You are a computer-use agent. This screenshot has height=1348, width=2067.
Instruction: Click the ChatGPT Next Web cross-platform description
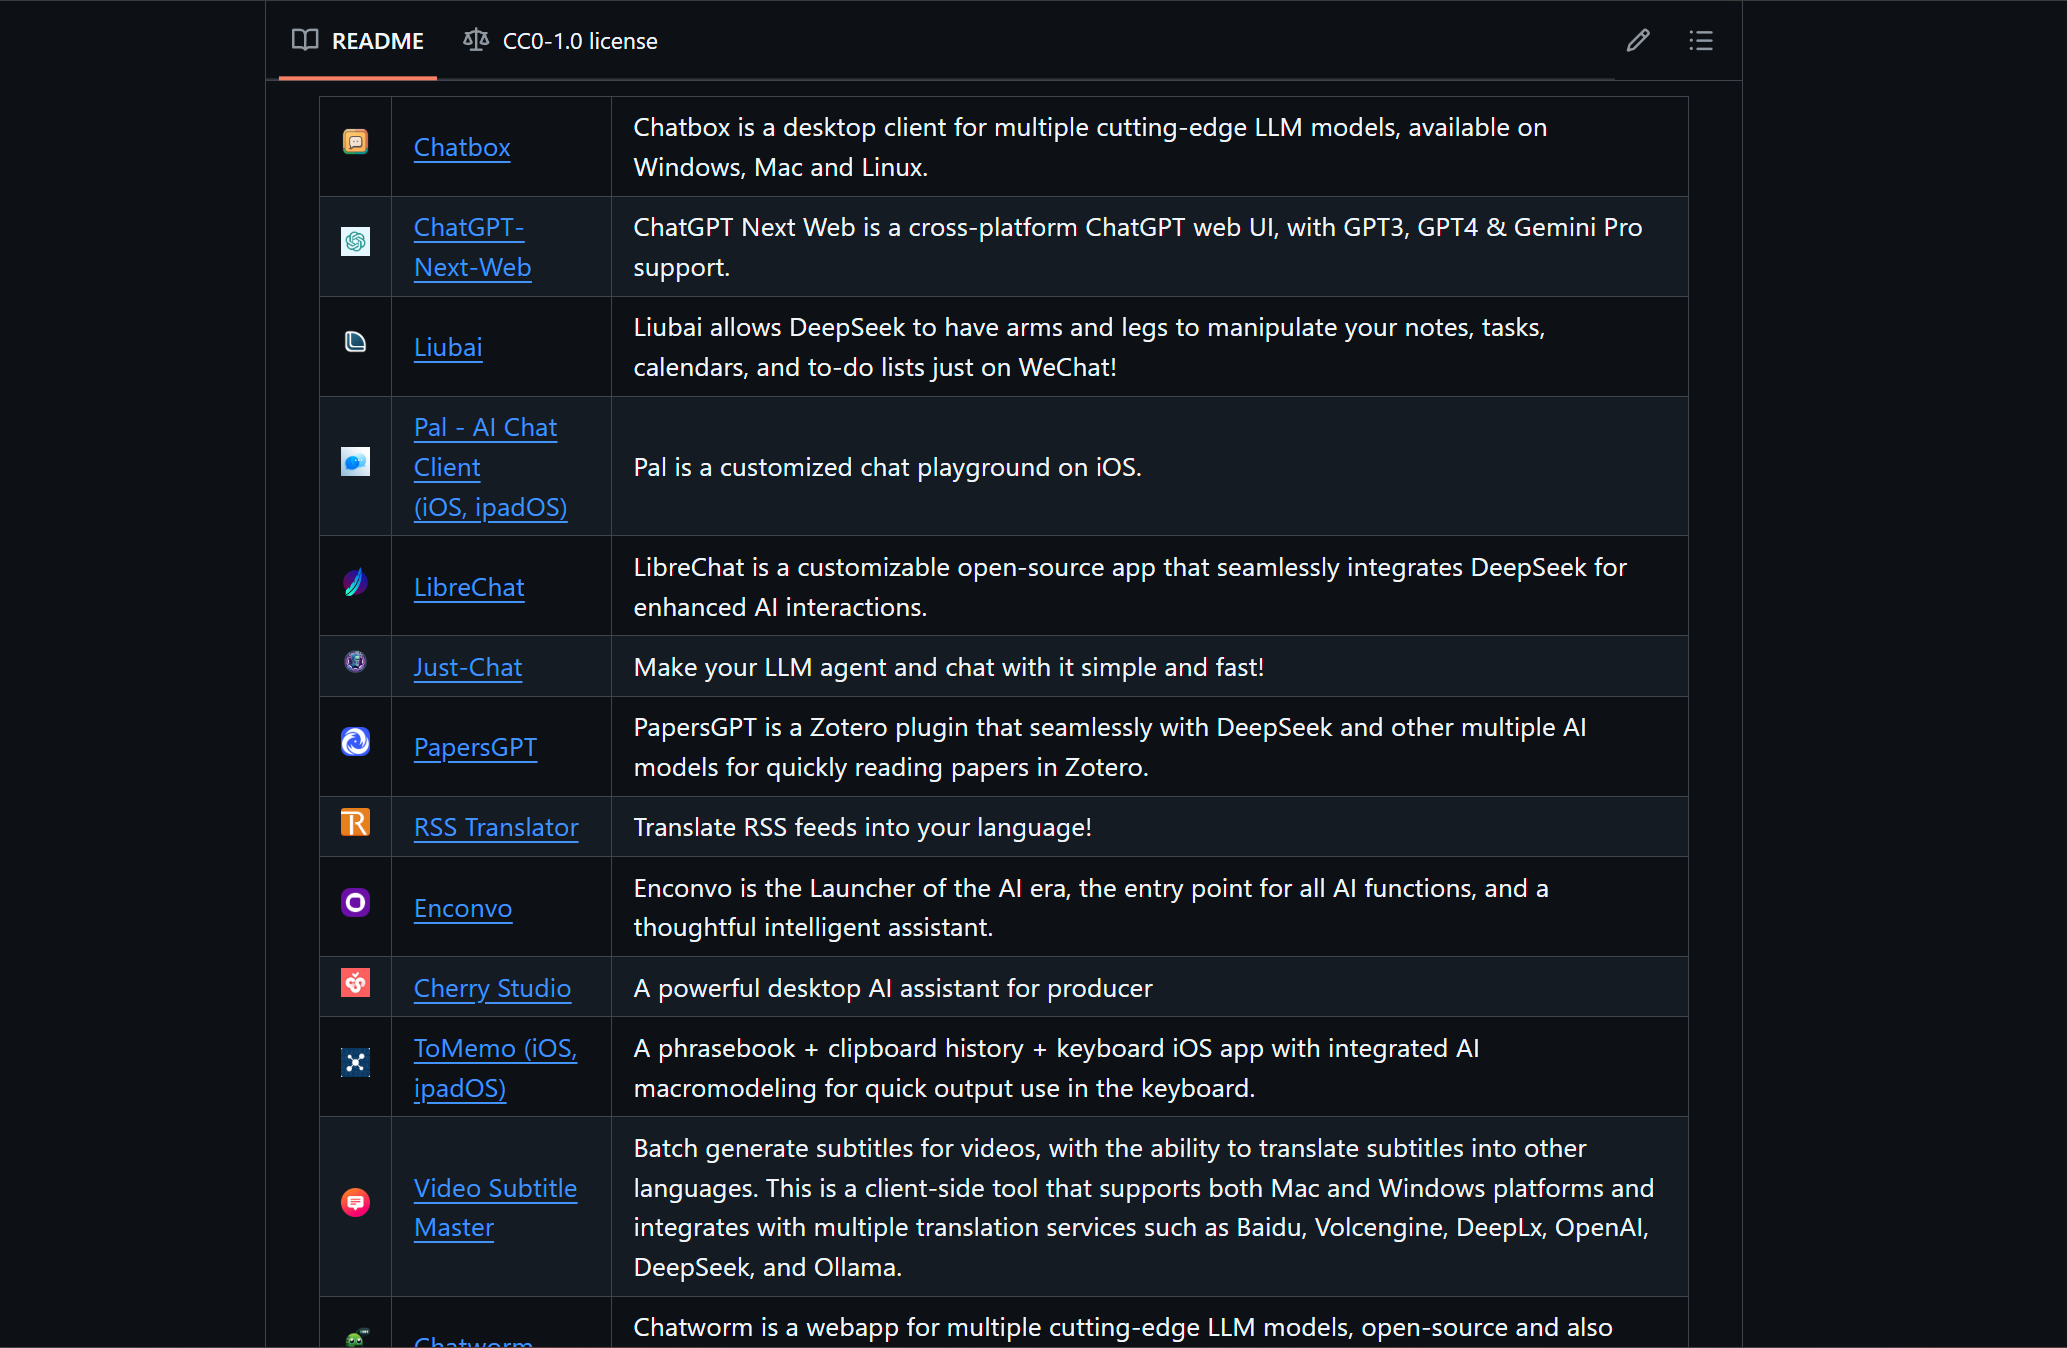coord(1138,247)
